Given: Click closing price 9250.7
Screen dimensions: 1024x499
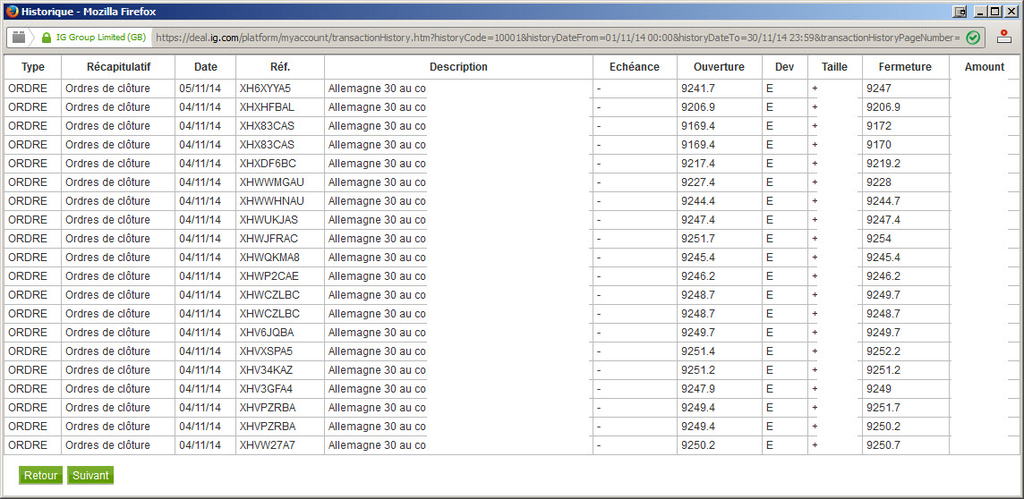Looking at the screenshot, I should 884,445.
